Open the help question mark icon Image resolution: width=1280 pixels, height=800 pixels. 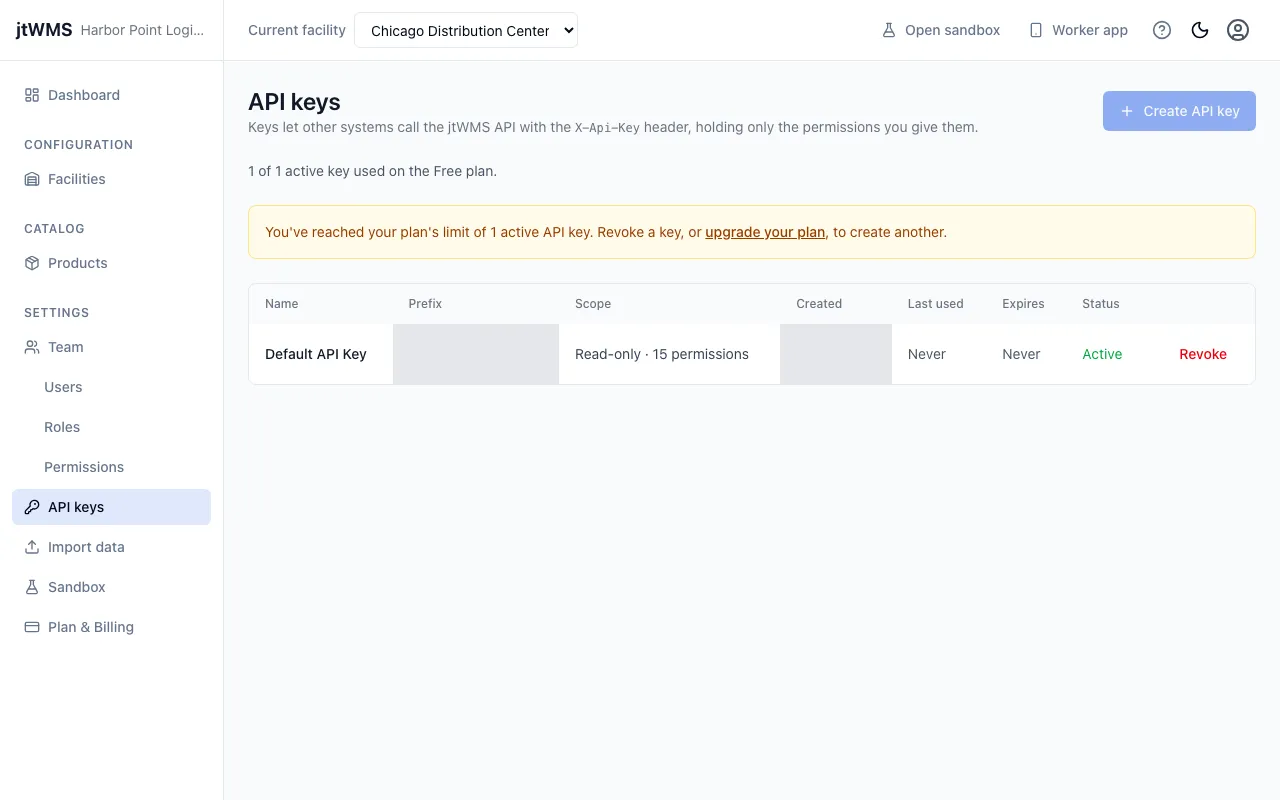[x=1162, y=30]
